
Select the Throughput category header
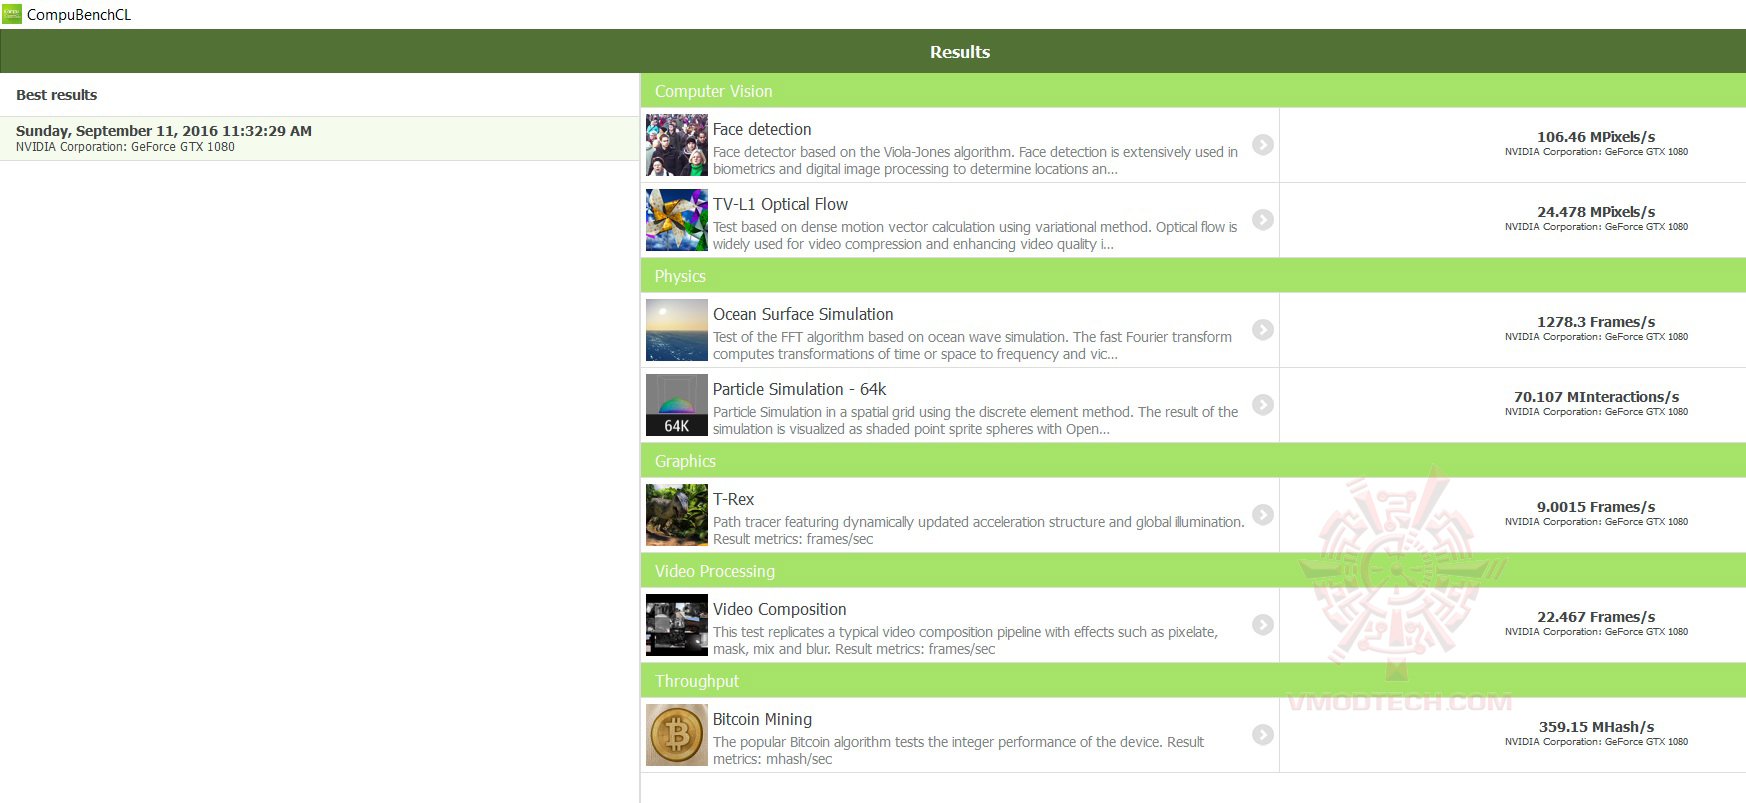pyautogui.click(x=1193, y=681)
